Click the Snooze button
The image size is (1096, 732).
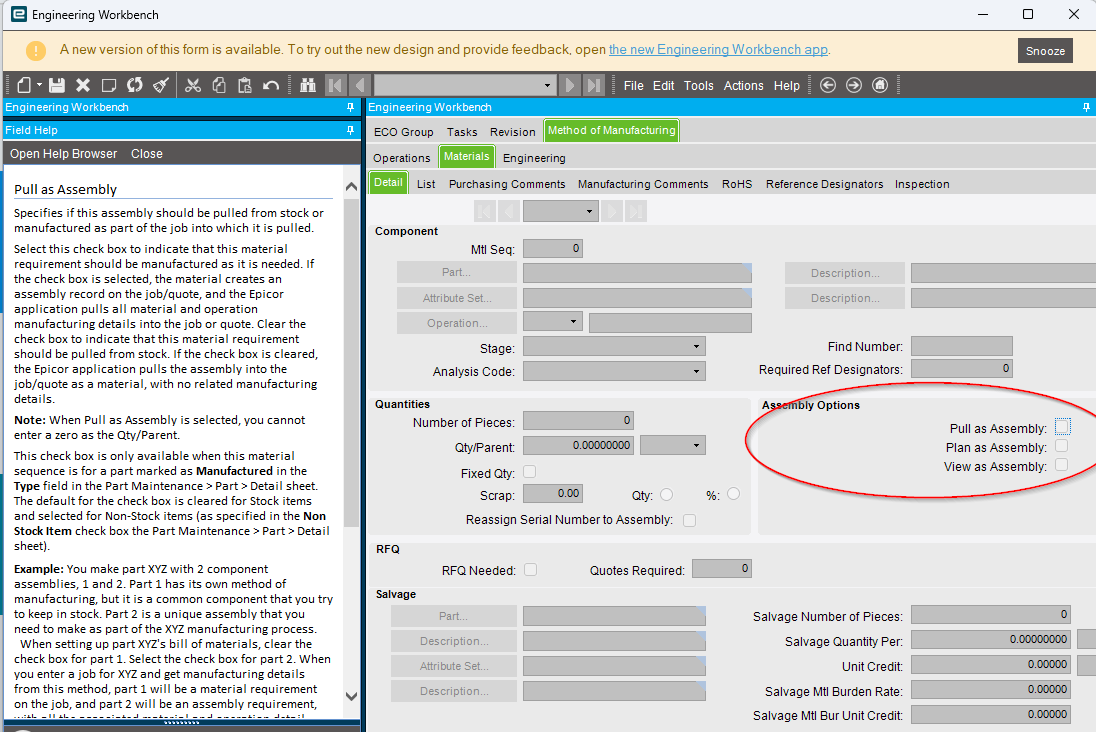pos(1045,50)
